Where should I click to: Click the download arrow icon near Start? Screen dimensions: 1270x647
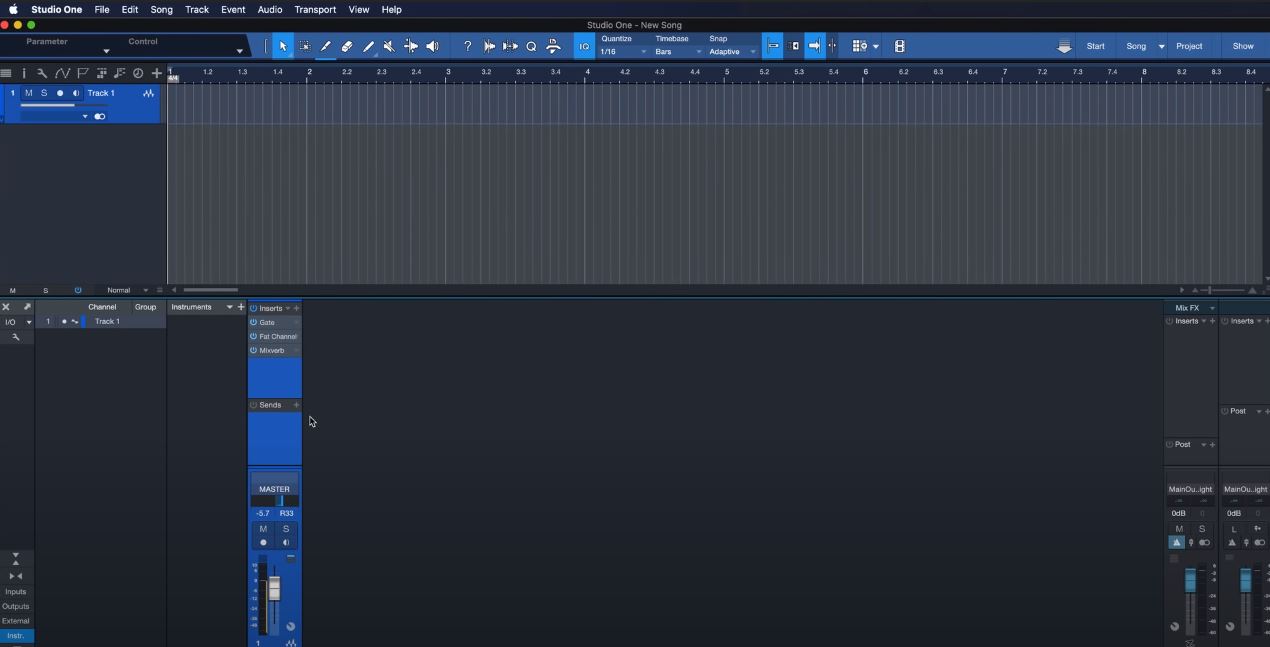coord(1064,46)
